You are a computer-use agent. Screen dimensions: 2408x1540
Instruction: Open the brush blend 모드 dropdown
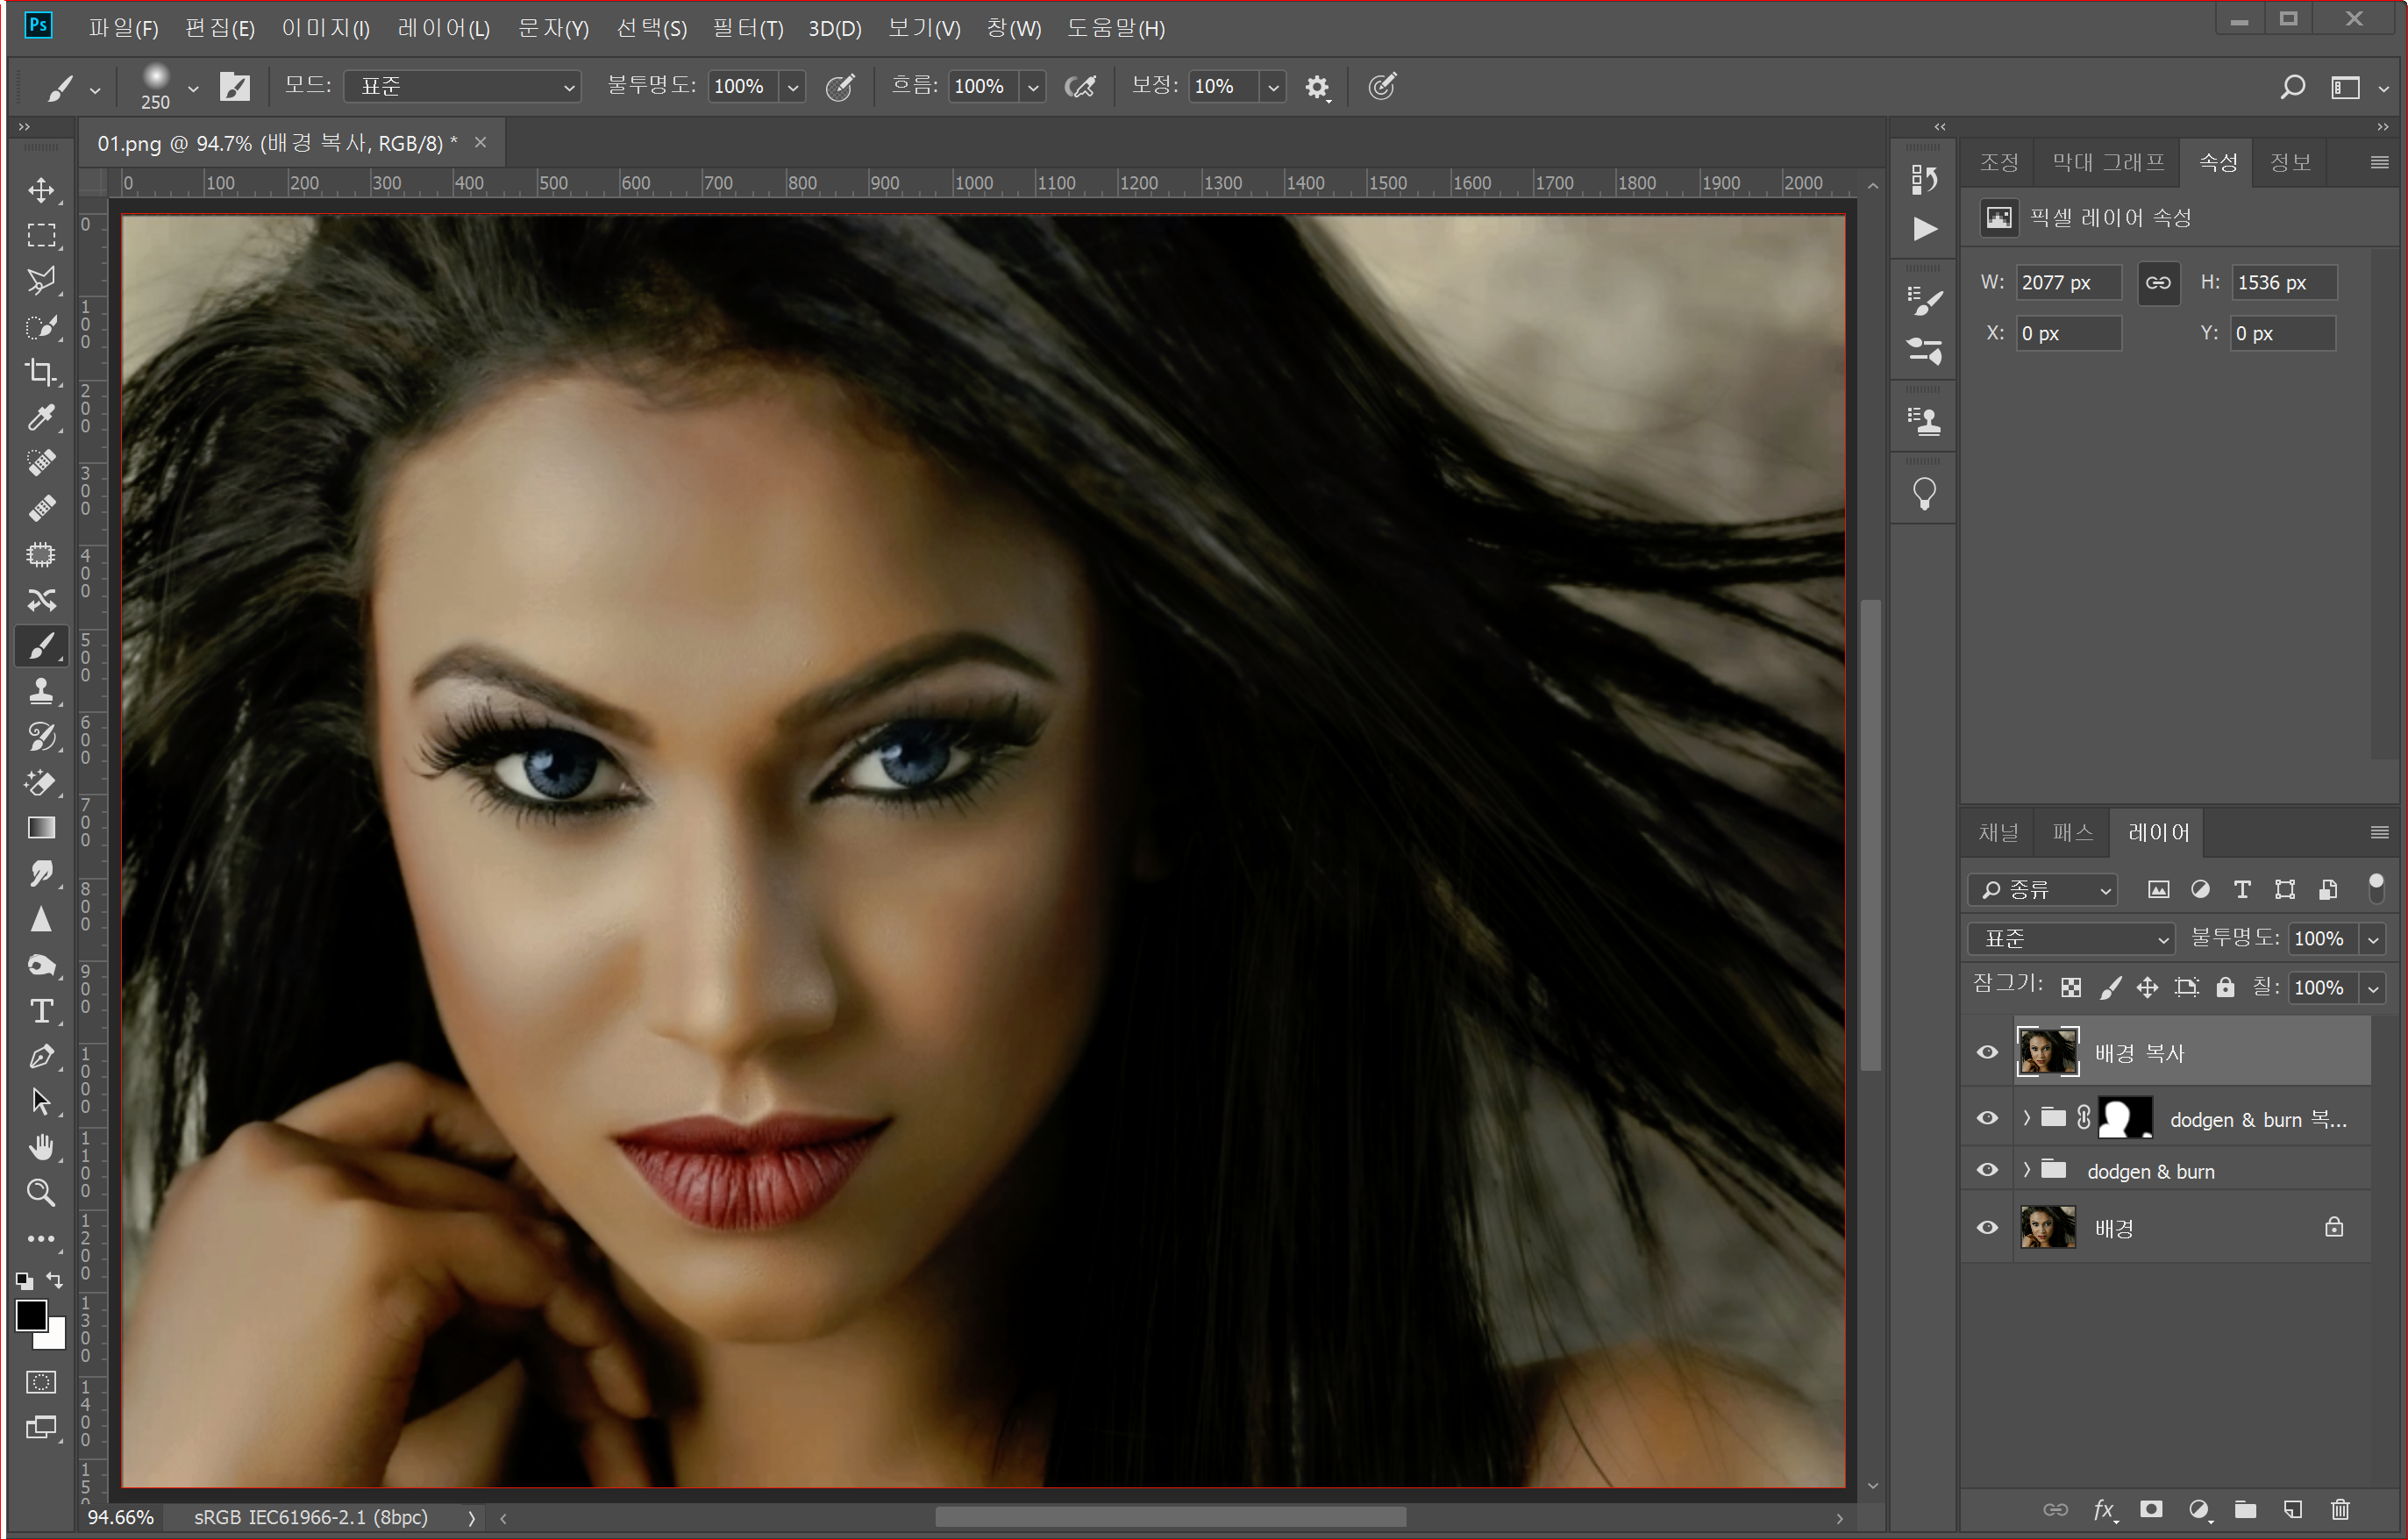[x=463, y=86]
